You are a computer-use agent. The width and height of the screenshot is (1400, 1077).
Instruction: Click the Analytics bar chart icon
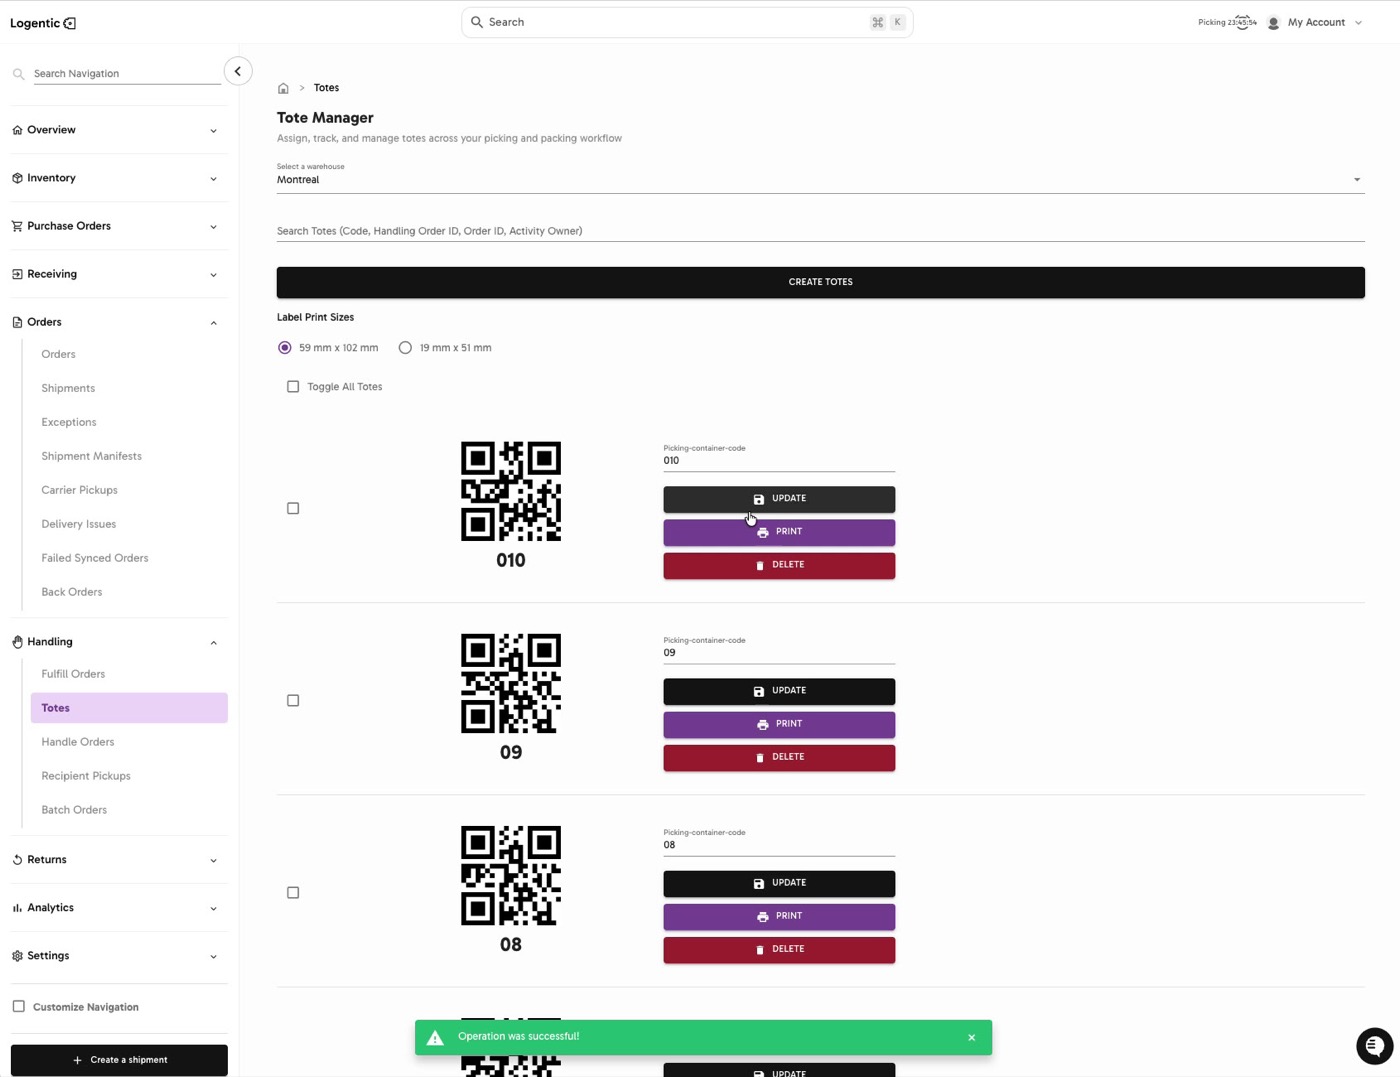click(x=17, y=908)
